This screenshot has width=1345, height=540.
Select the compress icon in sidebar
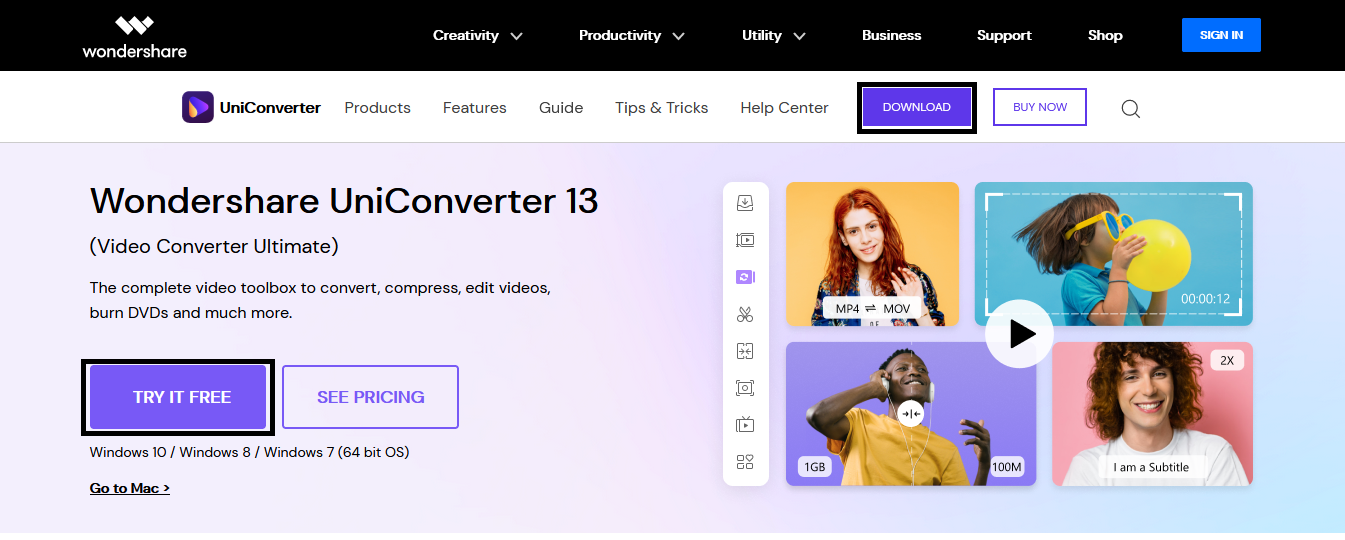[745, 351]
